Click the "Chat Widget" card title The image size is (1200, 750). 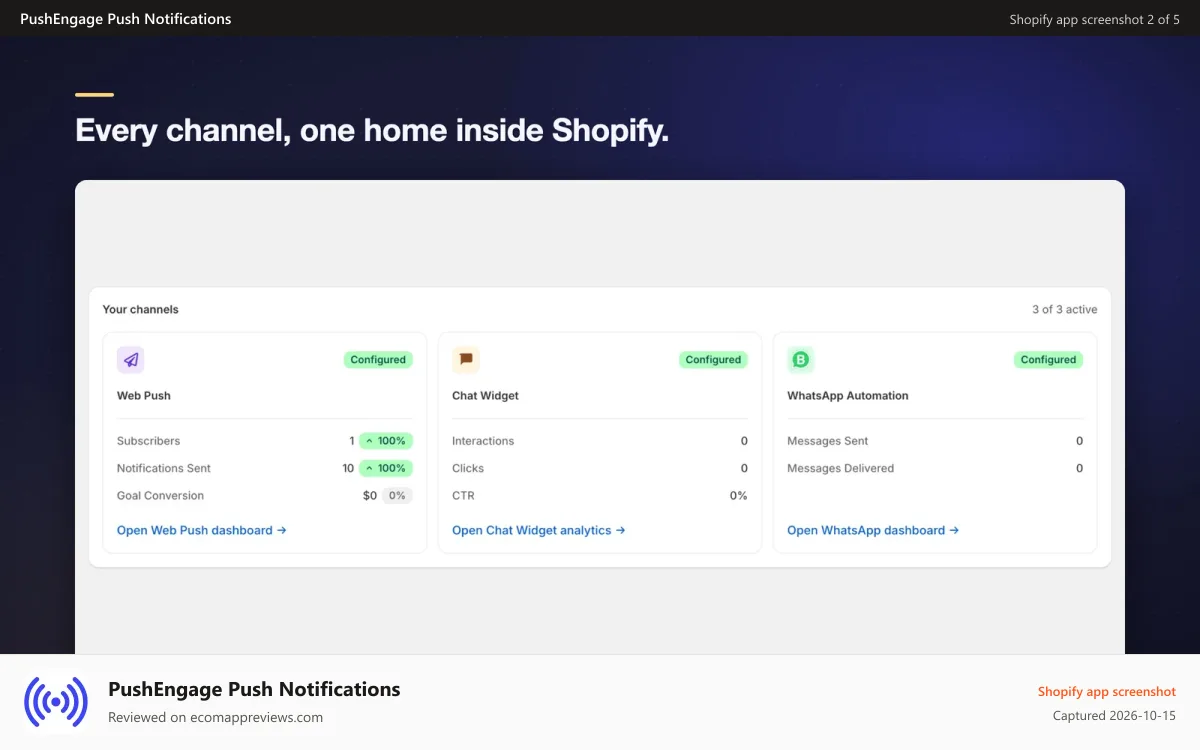point(485,396)
